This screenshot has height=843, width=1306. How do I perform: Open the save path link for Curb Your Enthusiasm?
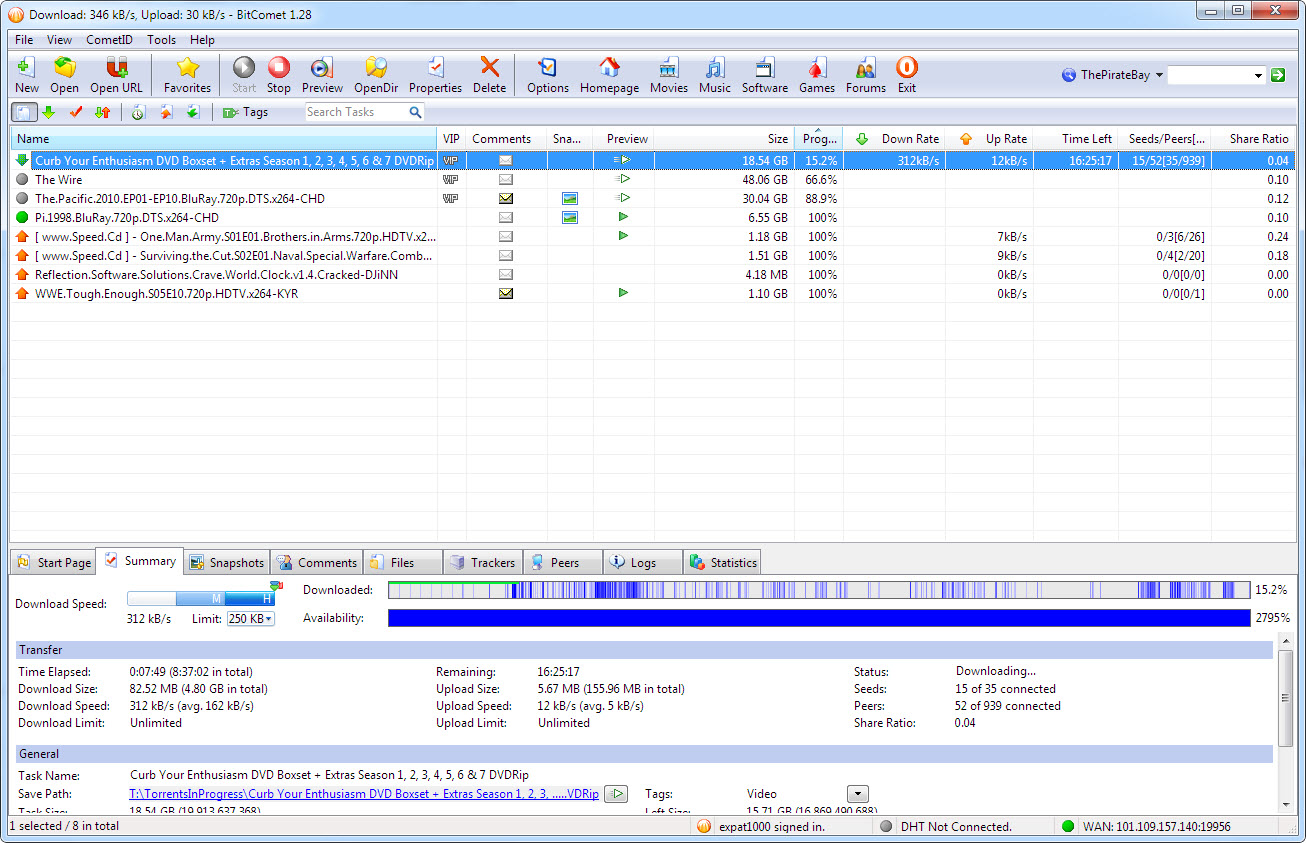(x=364, y=794)
